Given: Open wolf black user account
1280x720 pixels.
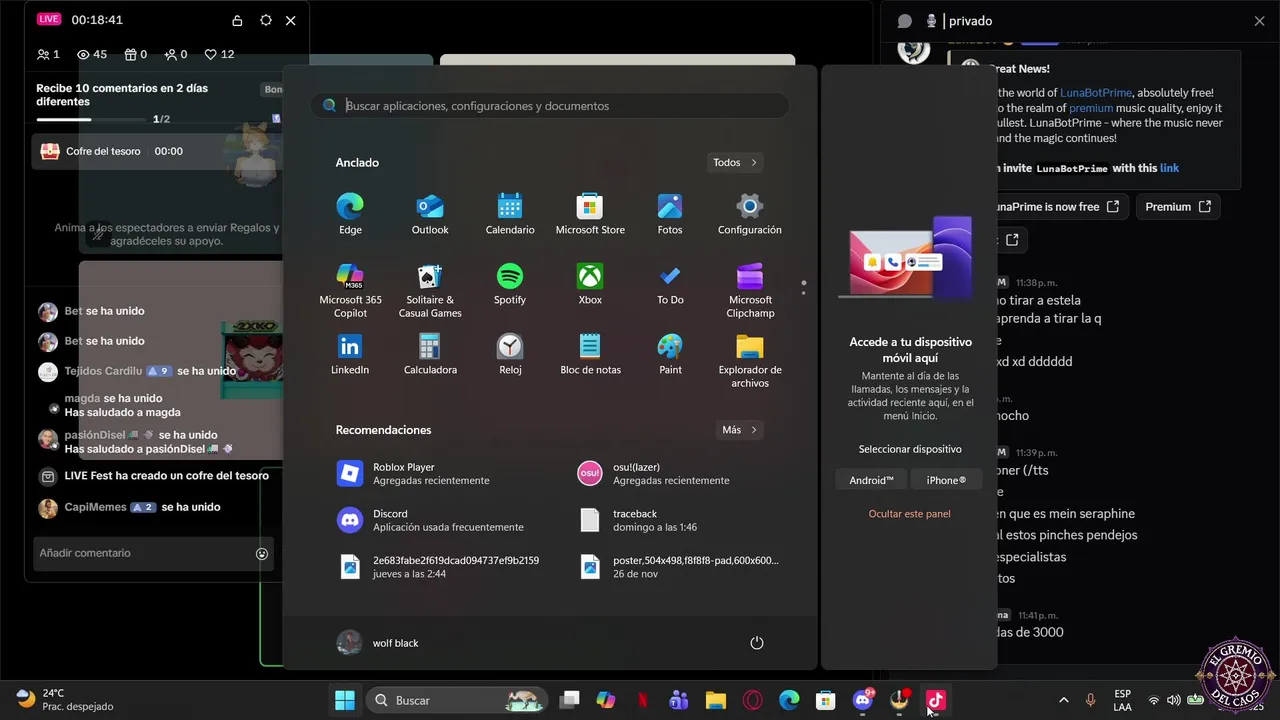Looking at the screenshot, I should click(378, 643).
